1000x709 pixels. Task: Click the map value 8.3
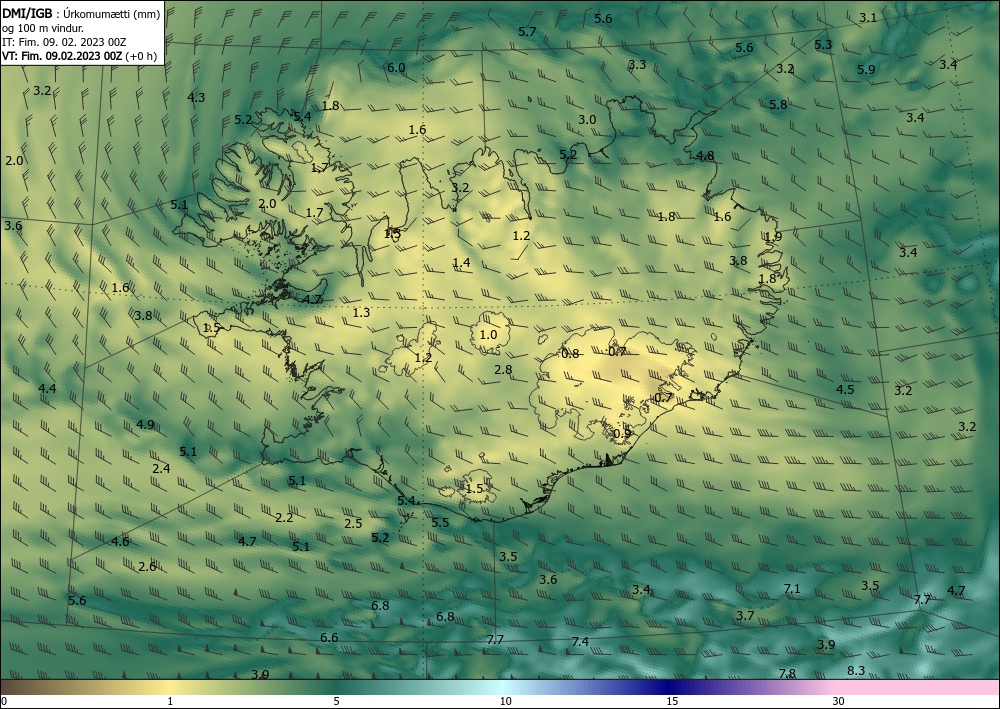point(856,671)
